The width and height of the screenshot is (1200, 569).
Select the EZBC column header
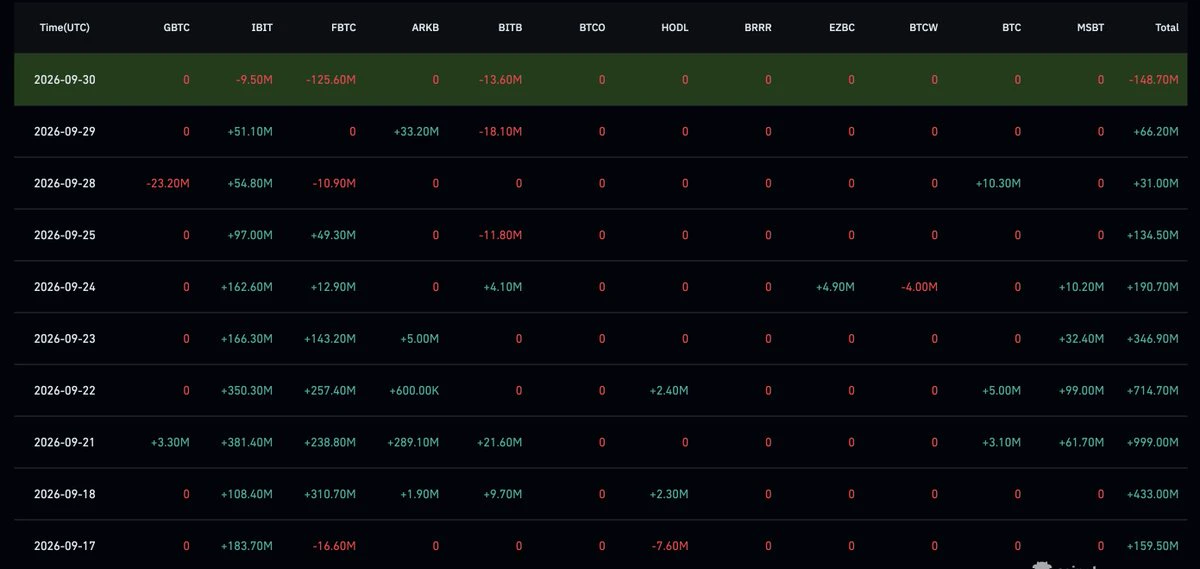point(842,28)
